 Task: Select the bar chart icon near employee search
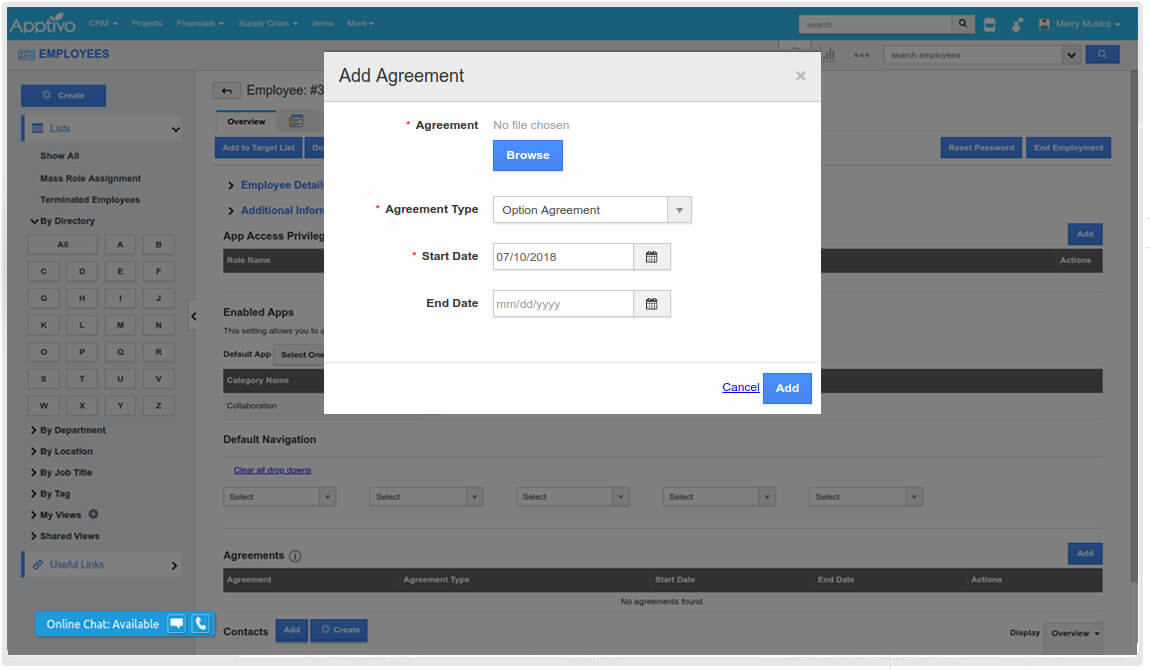[831, 54]
